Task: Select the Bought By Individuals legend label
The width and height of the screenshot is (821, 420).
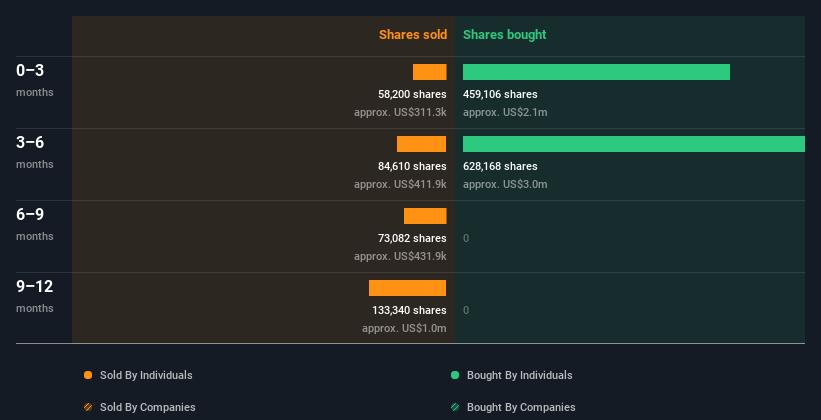Action: [x=519, y=375]
